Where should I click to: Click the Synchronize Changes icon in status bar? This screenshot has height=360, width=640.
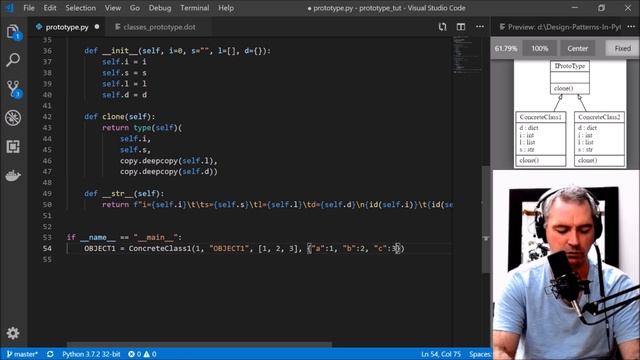(x=50, y=354)
